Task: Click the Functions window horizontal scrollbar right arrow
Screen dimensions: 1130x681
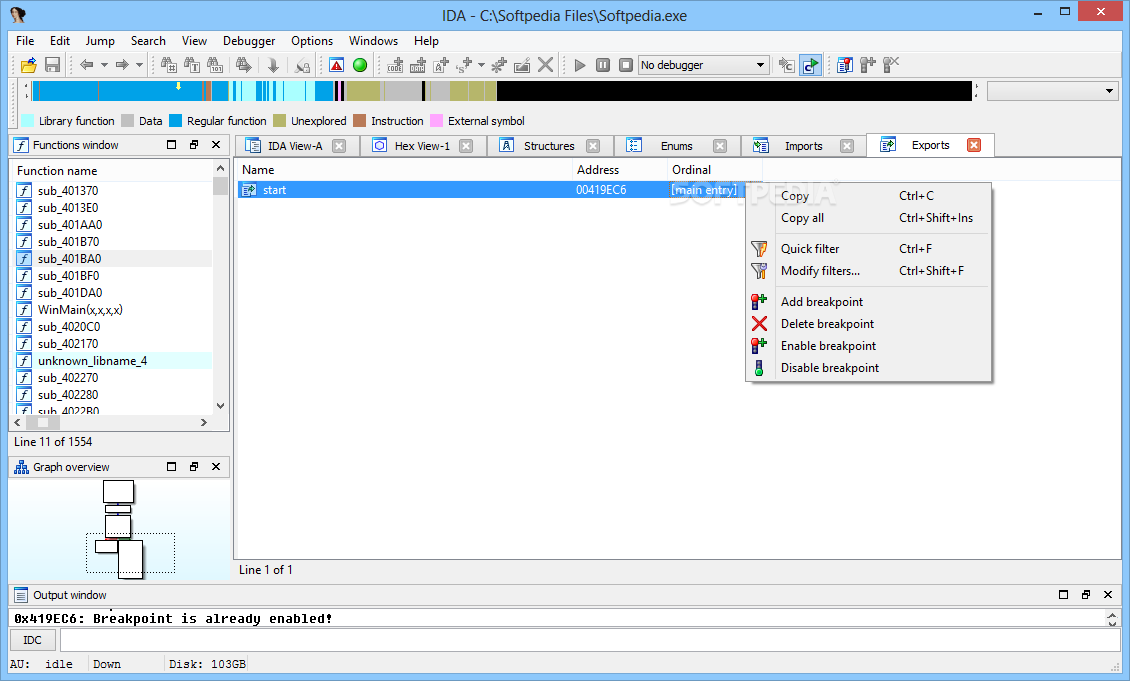Action: click(204, 423)
